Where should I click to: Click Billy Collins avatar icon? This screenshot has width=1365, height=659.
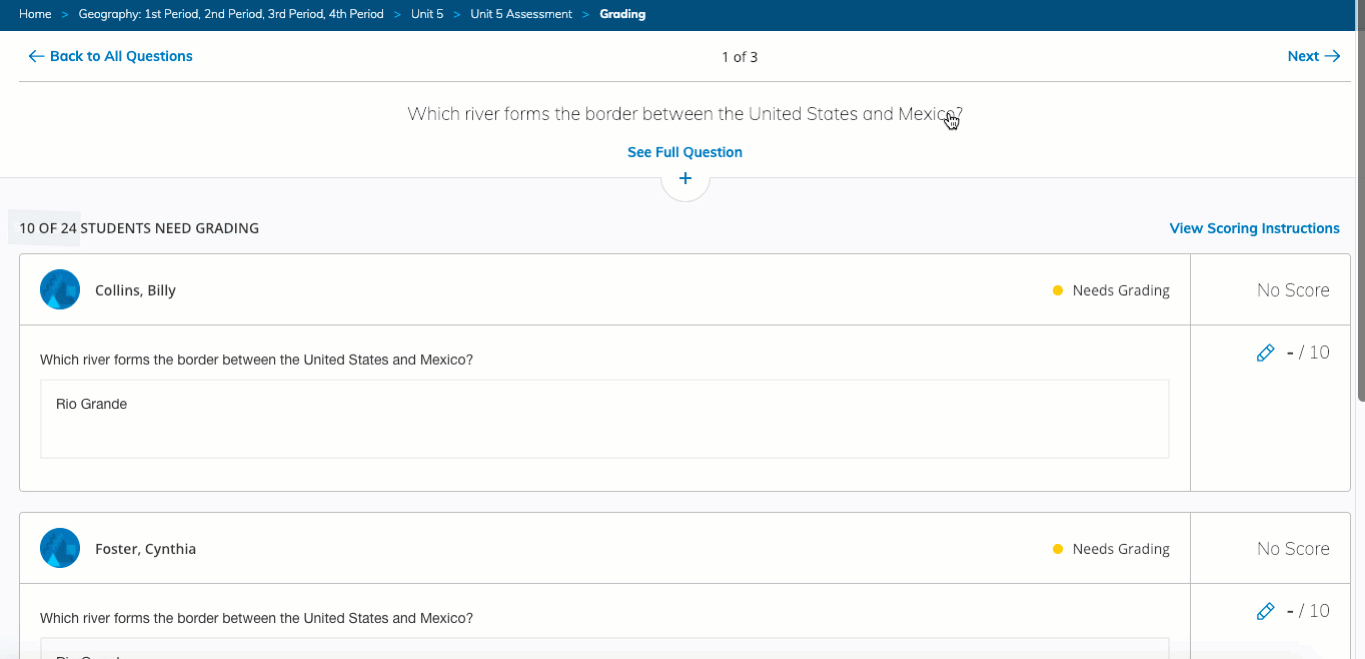[60, 290]
